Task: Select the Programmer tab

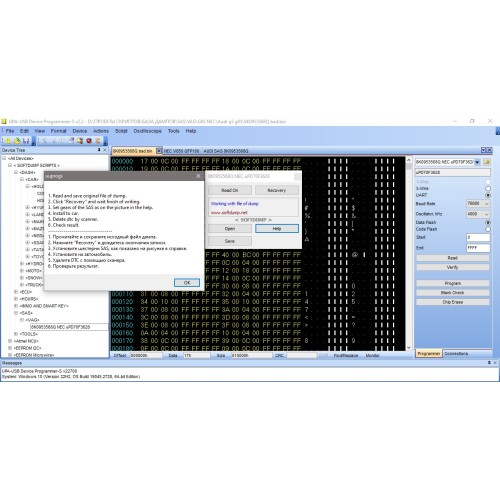Action: [x=429, y=353]
